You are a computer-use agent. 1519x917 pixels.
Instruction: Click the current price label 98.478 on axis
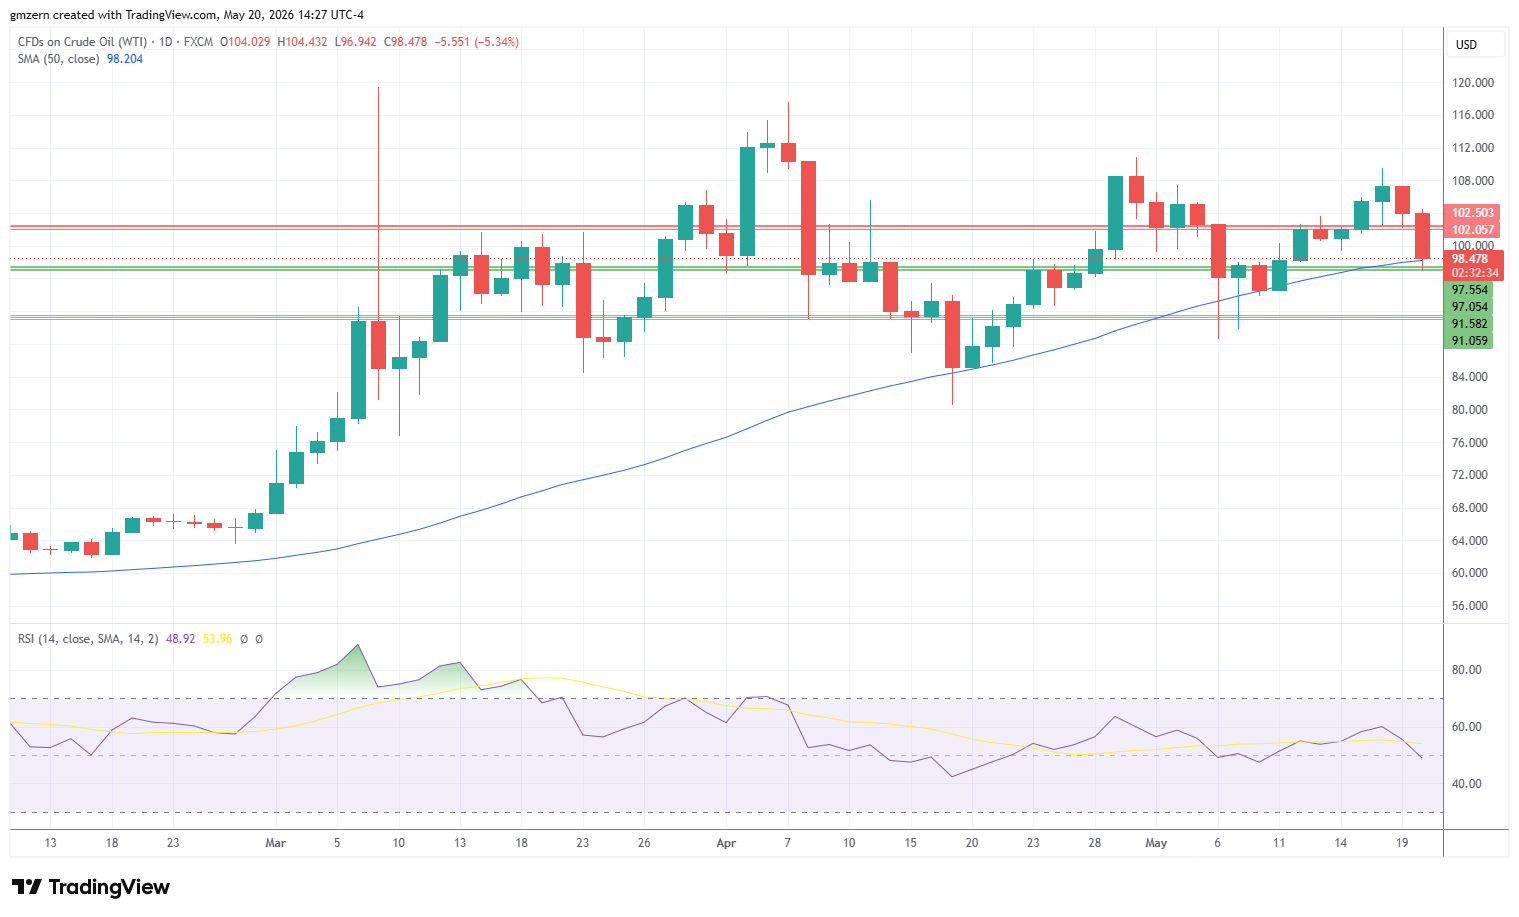coord(1473,259)
